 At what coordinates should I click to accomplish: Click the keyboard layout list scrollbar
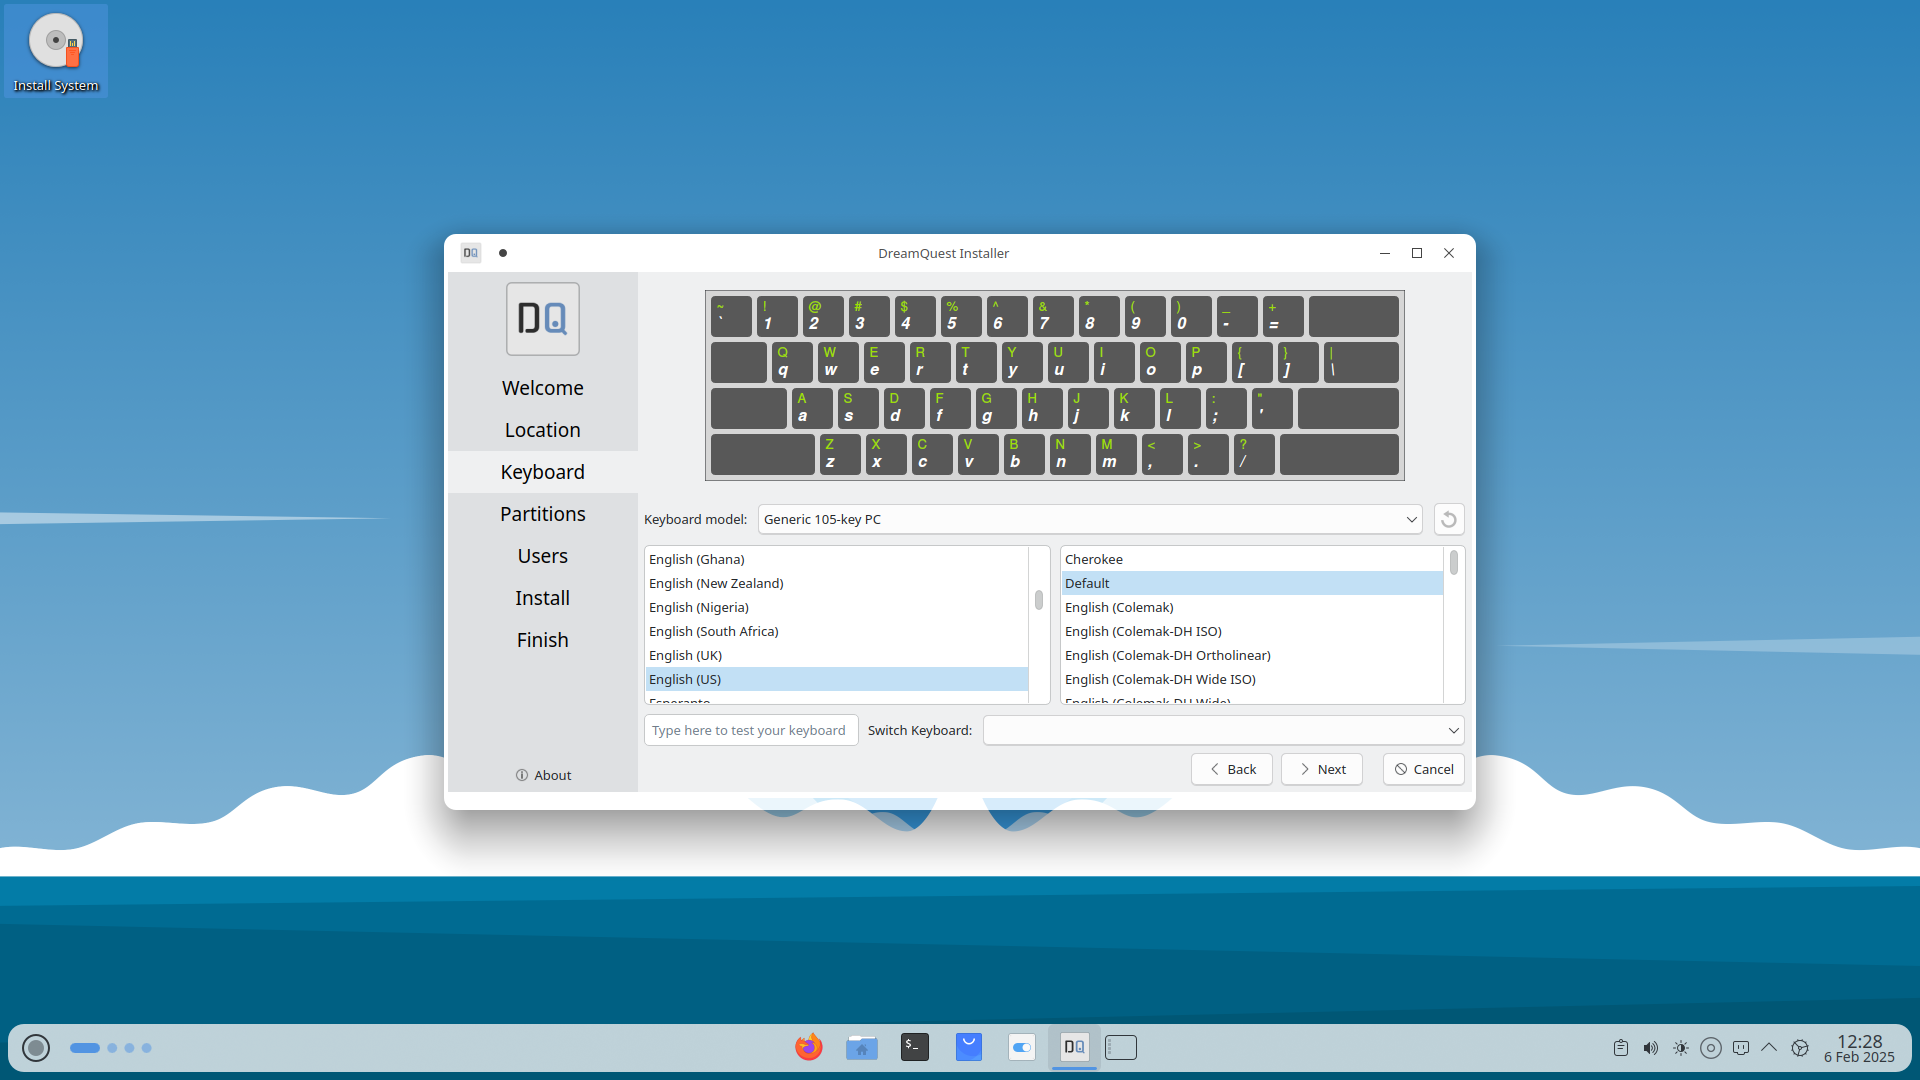pyautogui.click(x=1038, y=600)
